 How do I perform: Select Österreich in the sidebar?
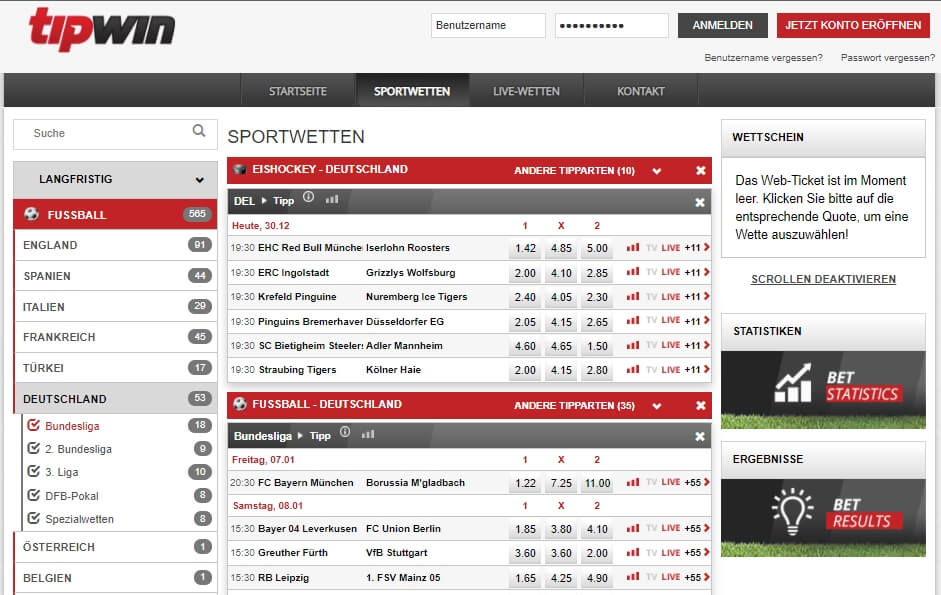coord(115,547)
